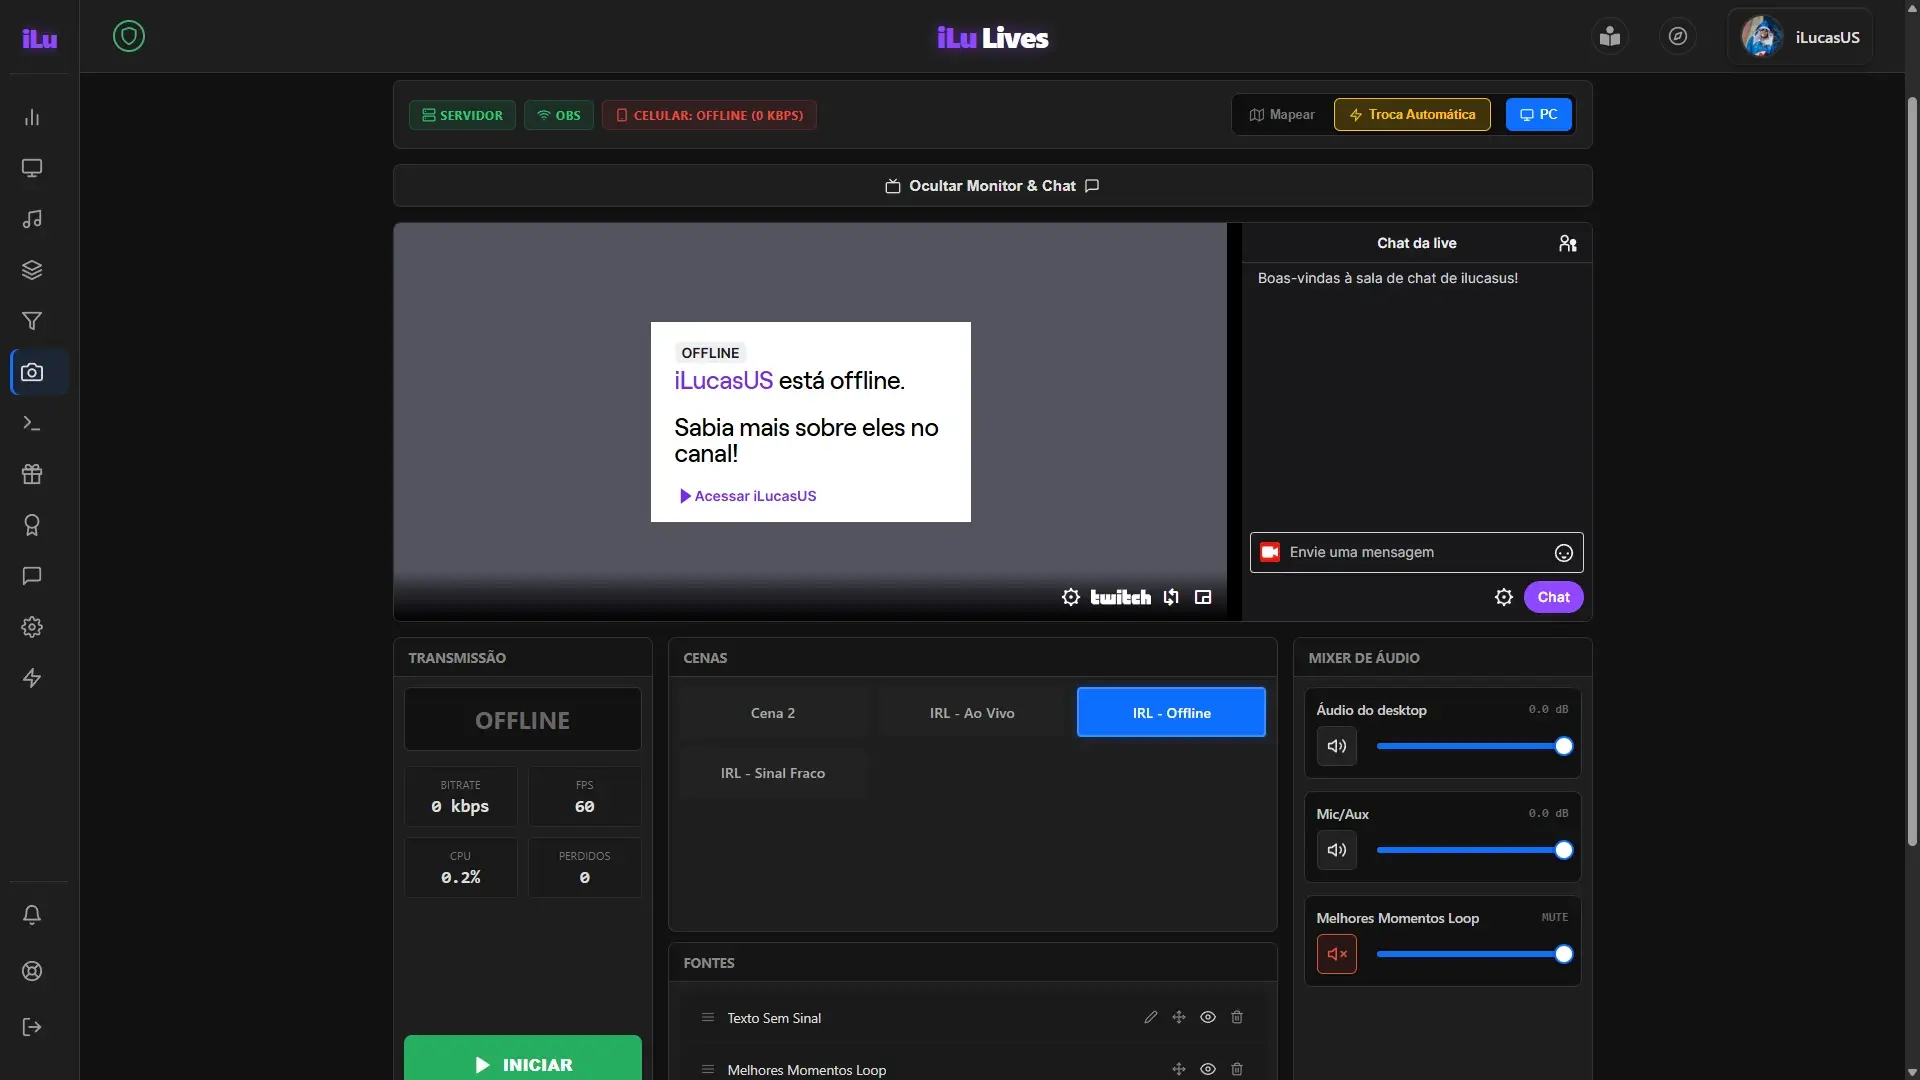Image resolution: width=1920 pixels, height=1080 pixels.
Task: Click the layout icon on the player bar
Action: point(1203,597)
